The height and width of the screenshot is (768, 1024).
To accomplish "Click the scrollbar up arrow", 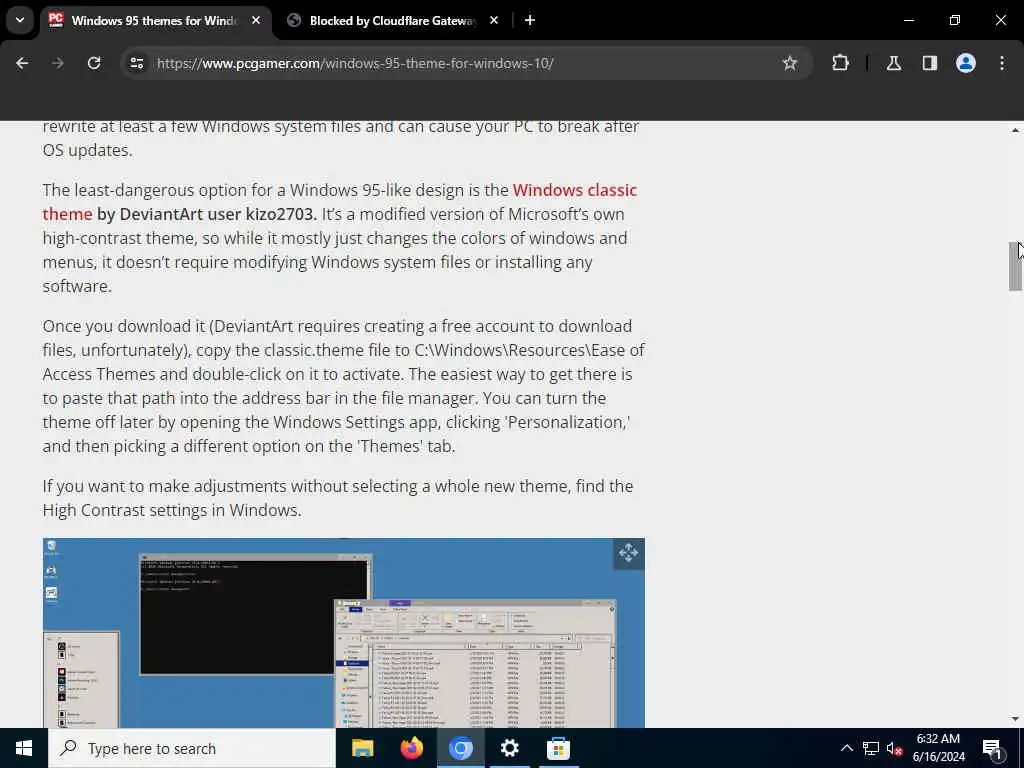I will [x=1015, y=130].
